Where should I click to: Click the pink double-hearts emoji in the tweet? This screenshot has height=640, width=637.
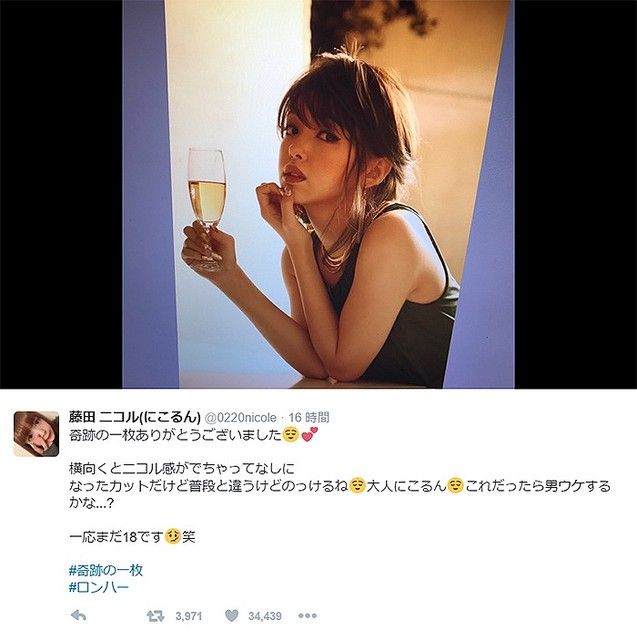coord(309,435)
